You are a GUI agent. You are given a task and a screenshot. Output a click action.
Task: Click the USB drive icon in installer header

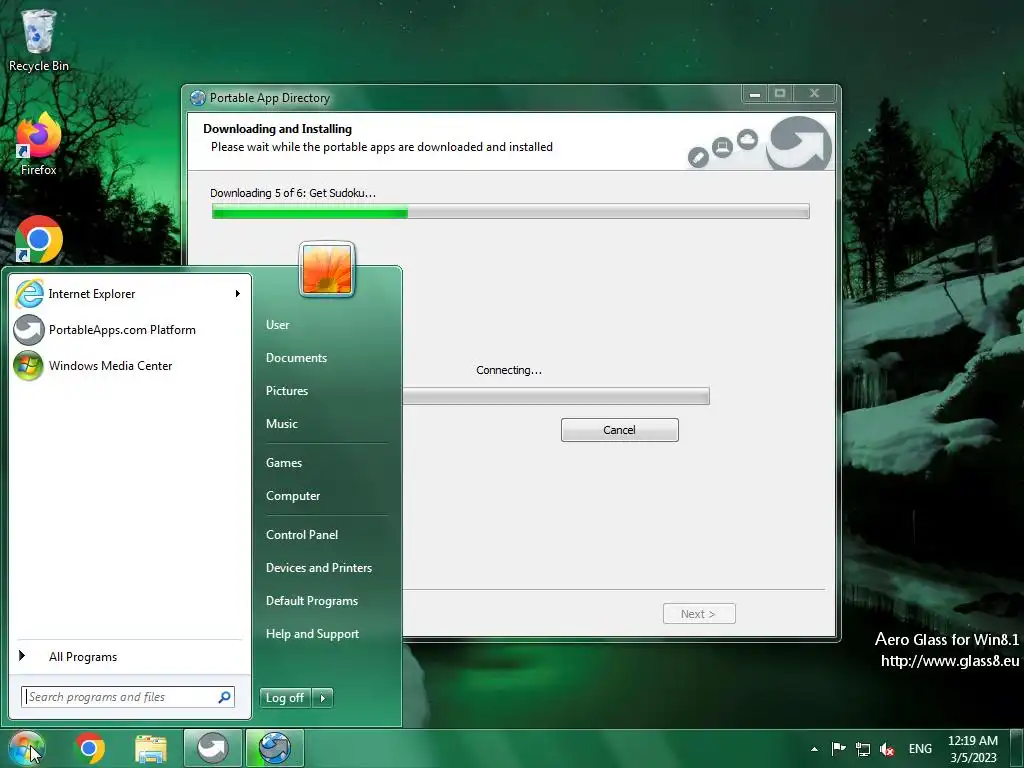698,157
